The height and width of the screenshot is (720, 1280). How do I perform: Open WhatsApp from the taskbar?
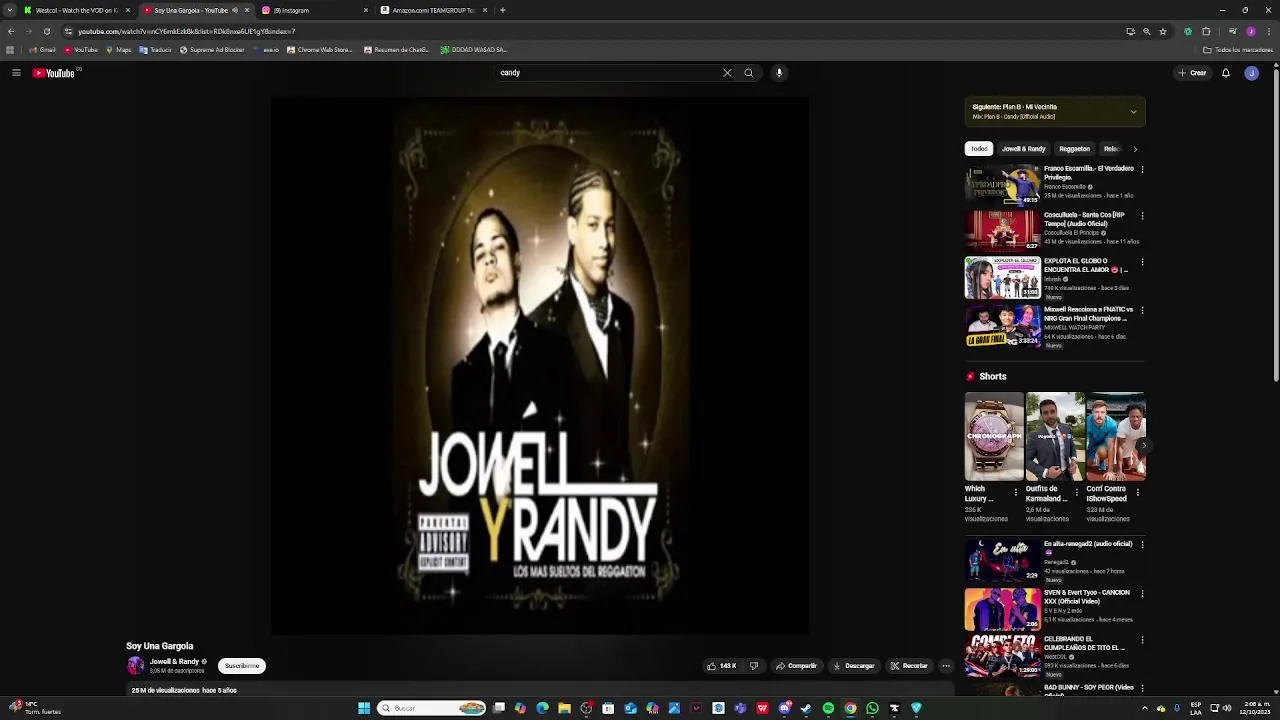[x=872, y=708]
